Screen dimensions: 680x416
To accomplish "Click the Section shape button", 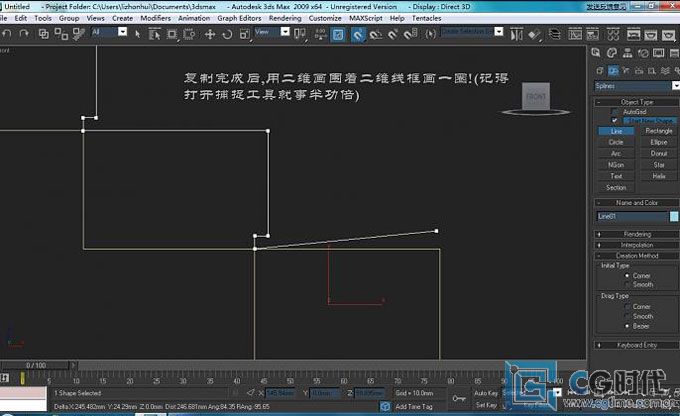I will [616, 187].
